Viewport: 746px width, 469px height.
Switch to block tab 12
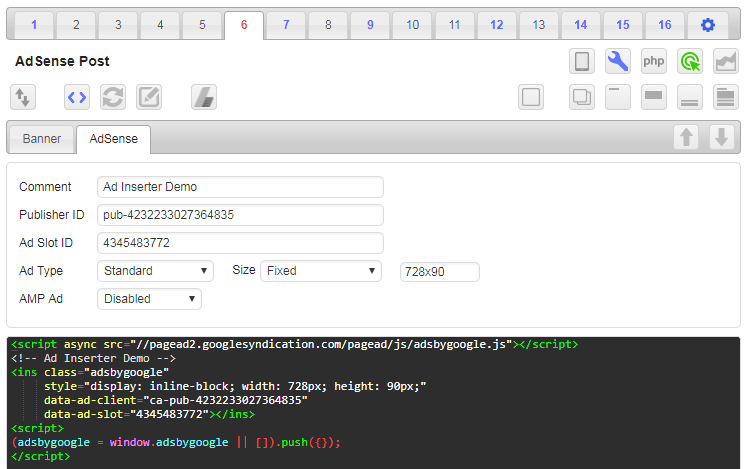click(497, 25)
